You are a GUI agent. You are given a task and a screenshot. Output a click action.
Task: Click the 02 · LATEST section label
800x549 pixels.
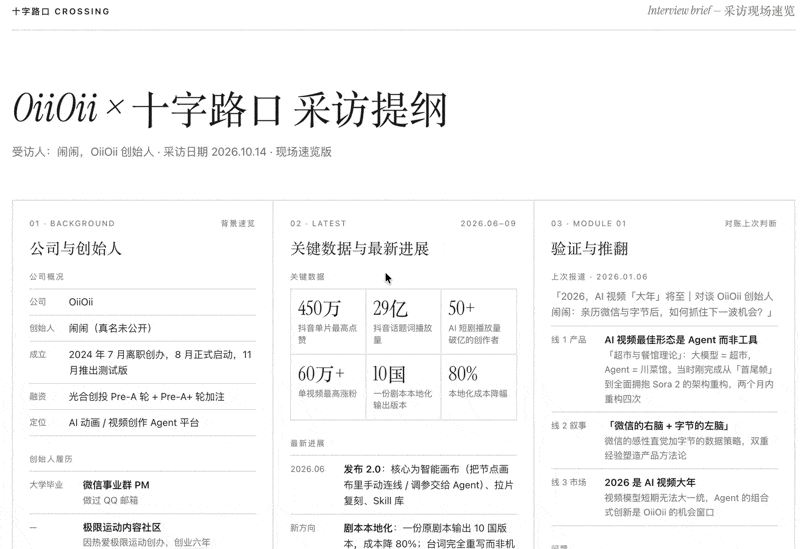[x=318, y=223]
